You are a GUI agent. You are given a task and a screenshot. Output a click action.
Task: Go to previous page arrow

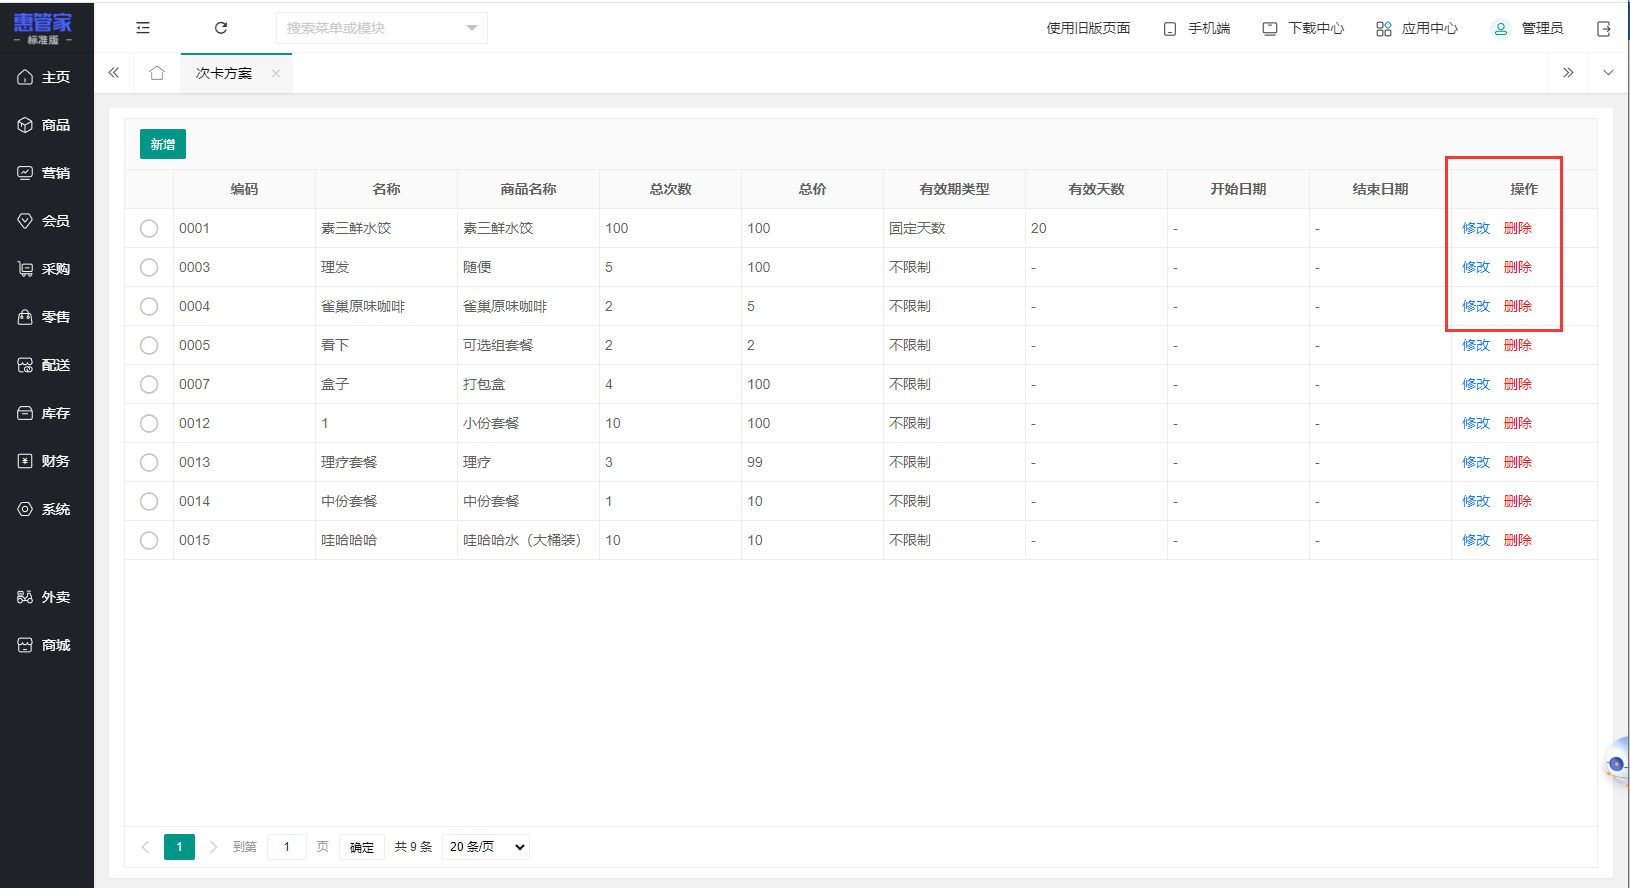pos(145,847)
